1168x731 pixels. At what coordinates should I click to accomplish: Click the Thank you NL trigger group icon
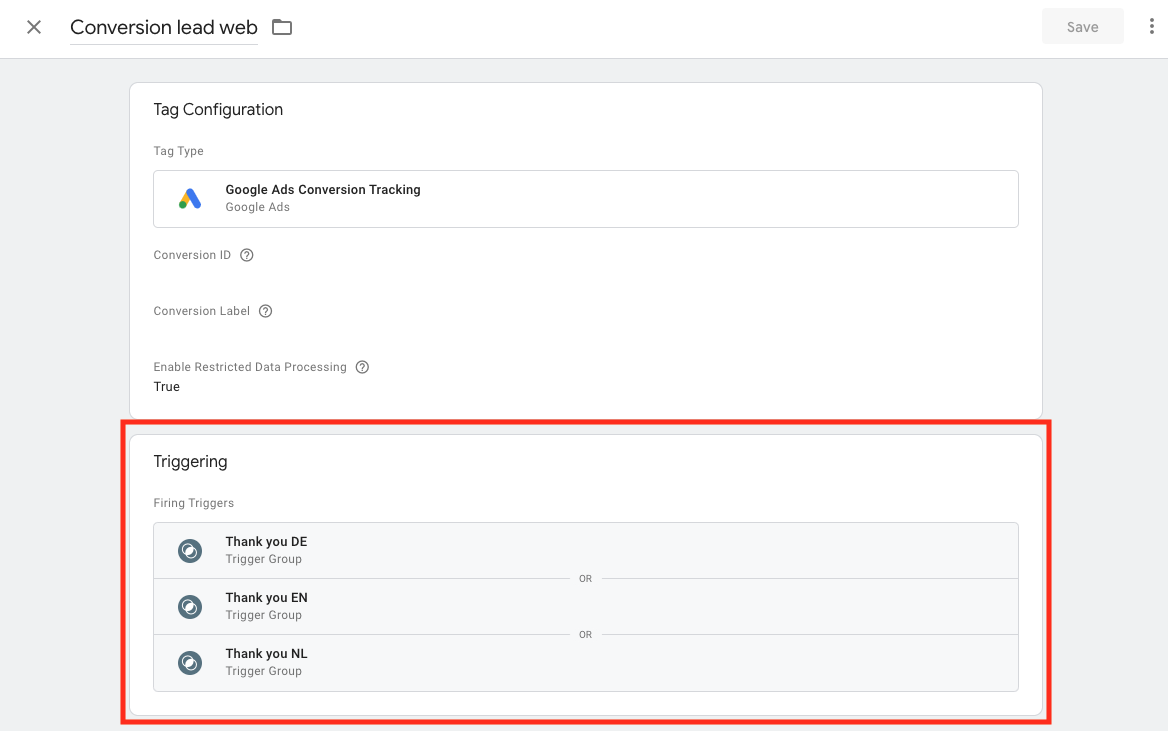pyautogui.click(x=190, y=662)
